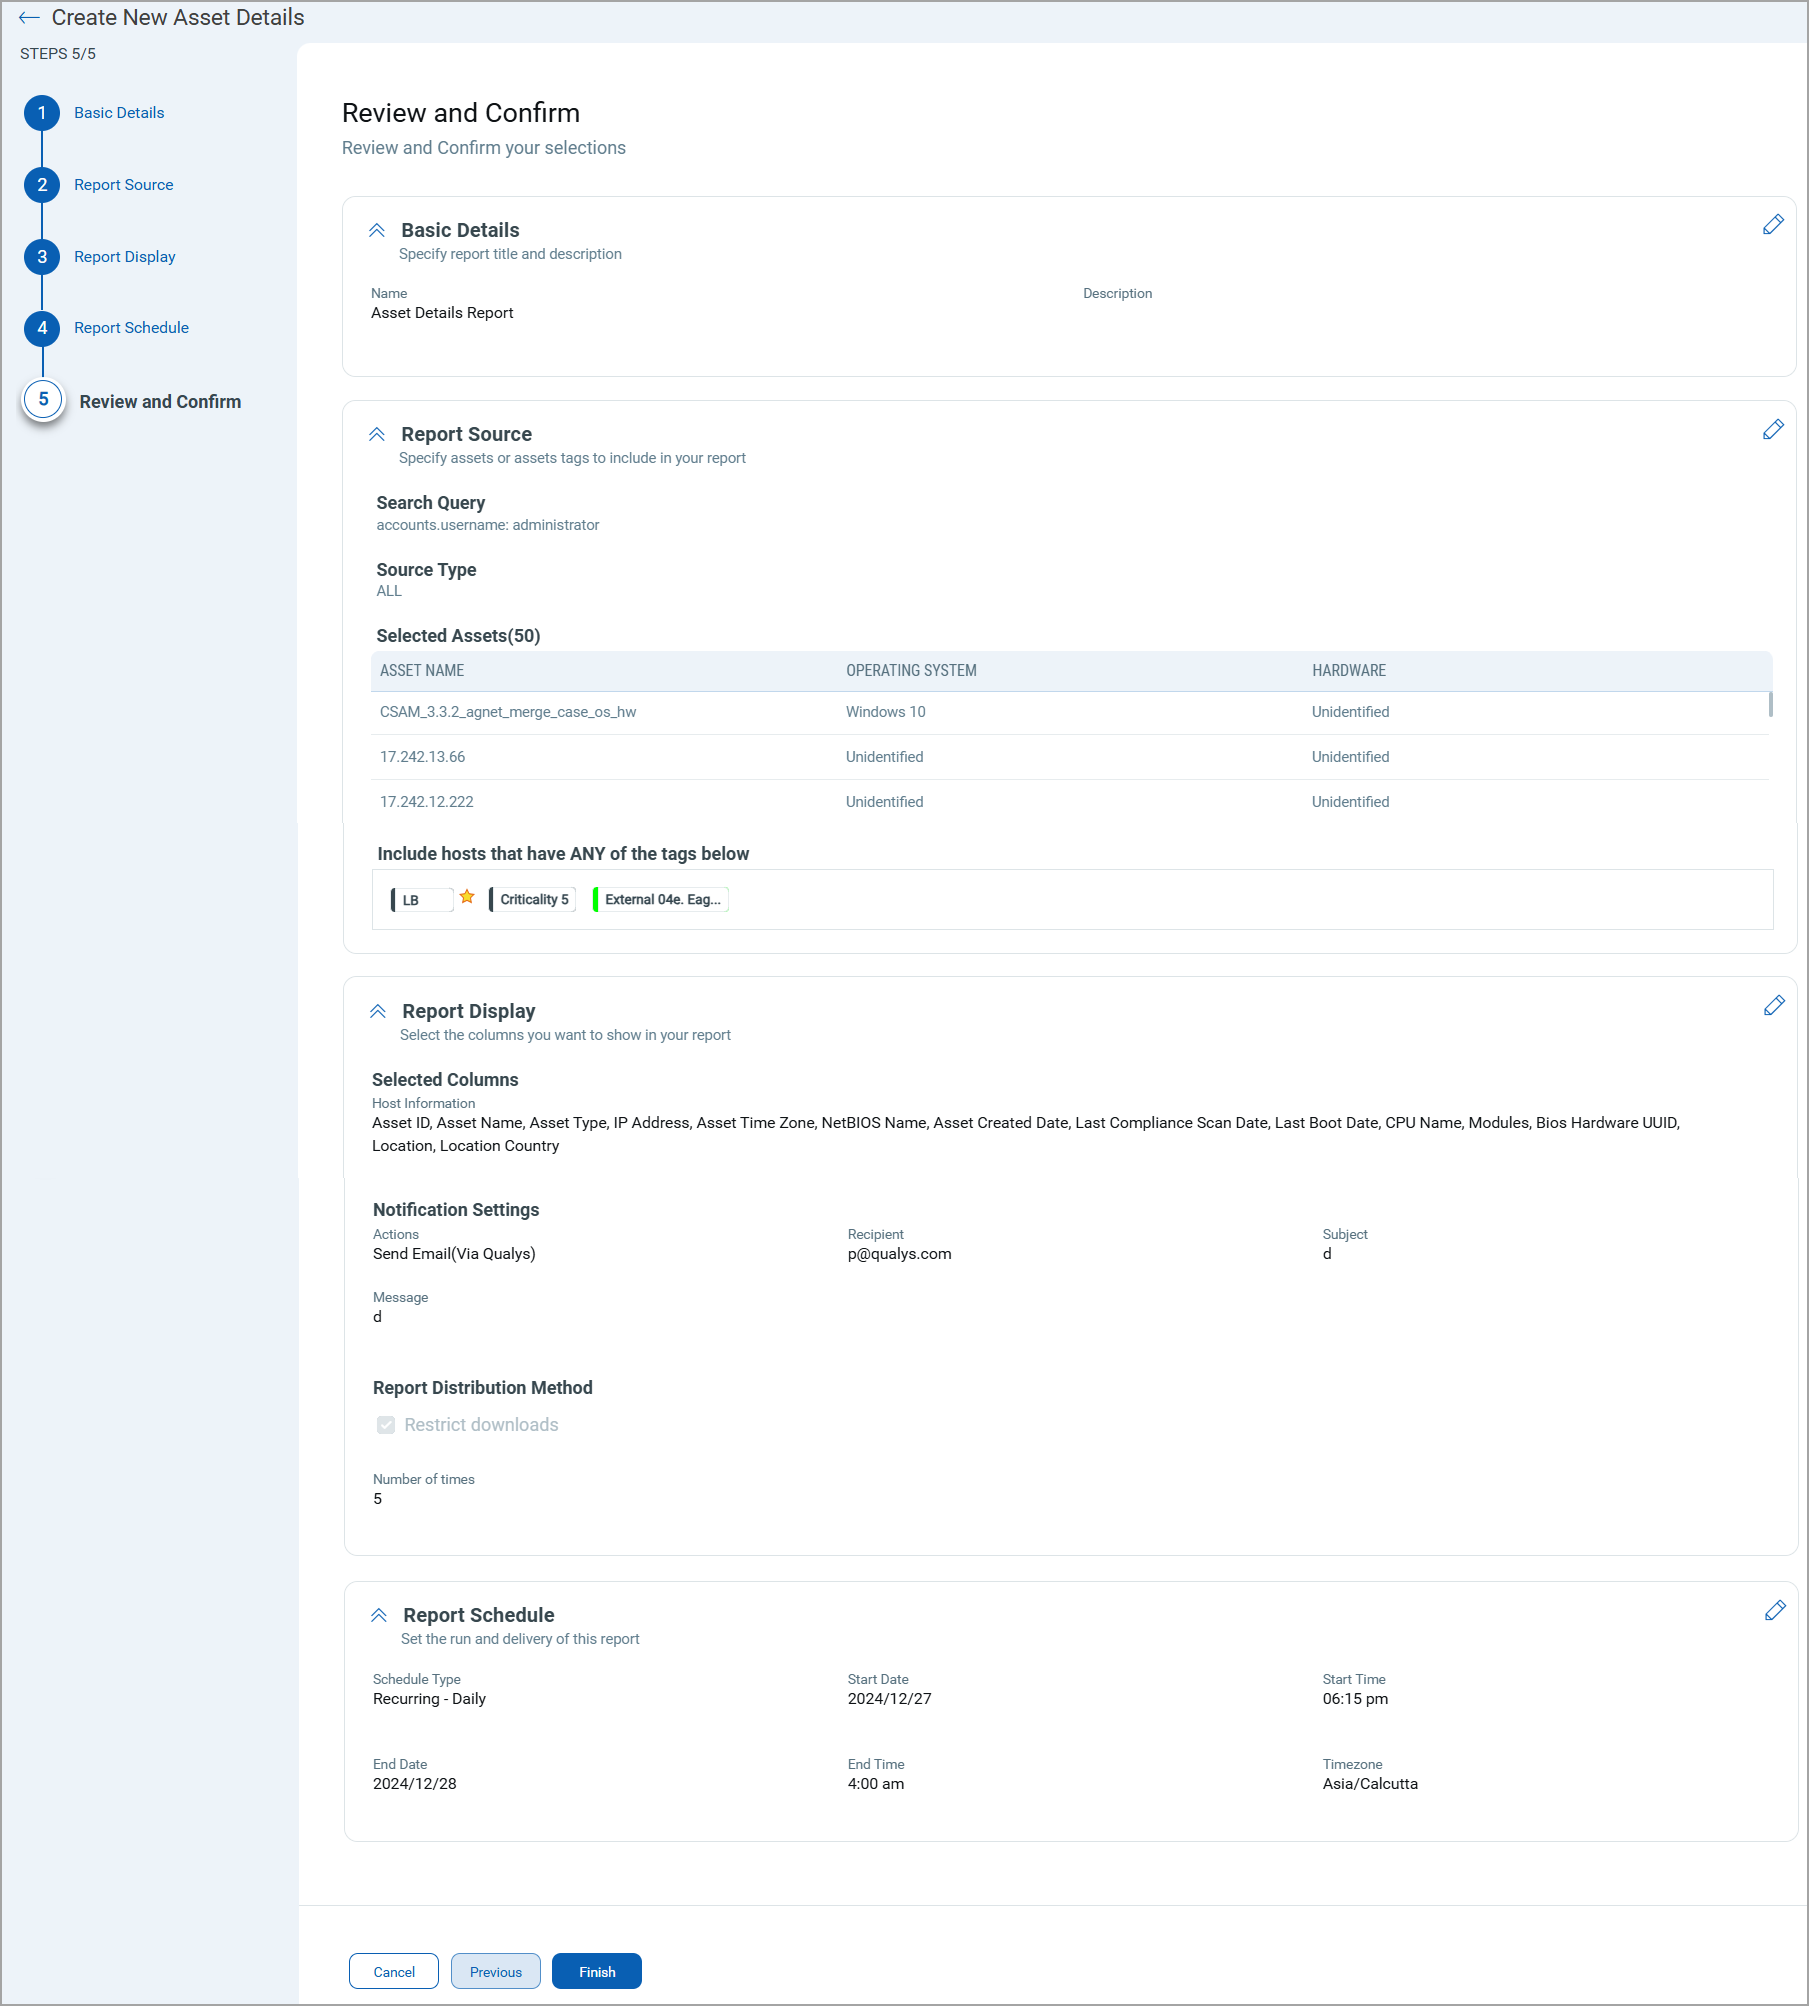Select the Review and Confirm step label
This screenshot has width=1809, height=2006.
[x=160, y=402]
